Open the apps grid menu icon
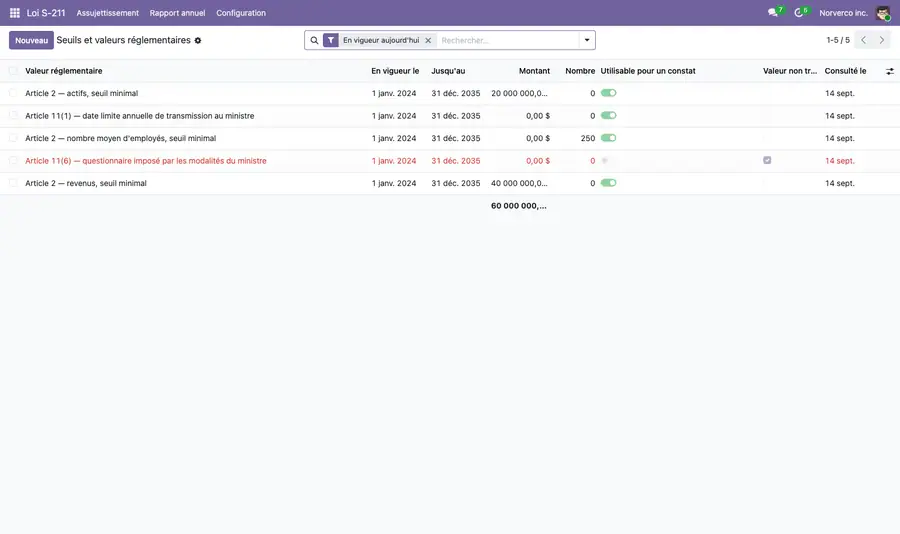 pos(15,13)
